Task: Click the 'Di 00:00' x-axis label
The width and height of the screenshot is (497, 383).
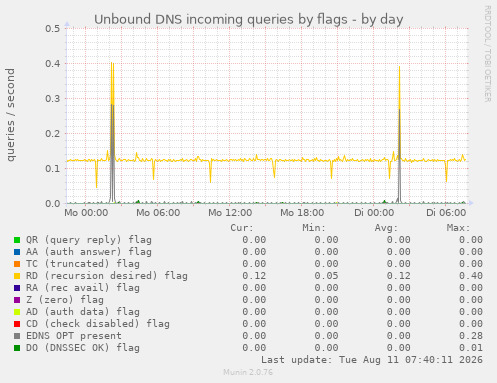Action: 374,213
